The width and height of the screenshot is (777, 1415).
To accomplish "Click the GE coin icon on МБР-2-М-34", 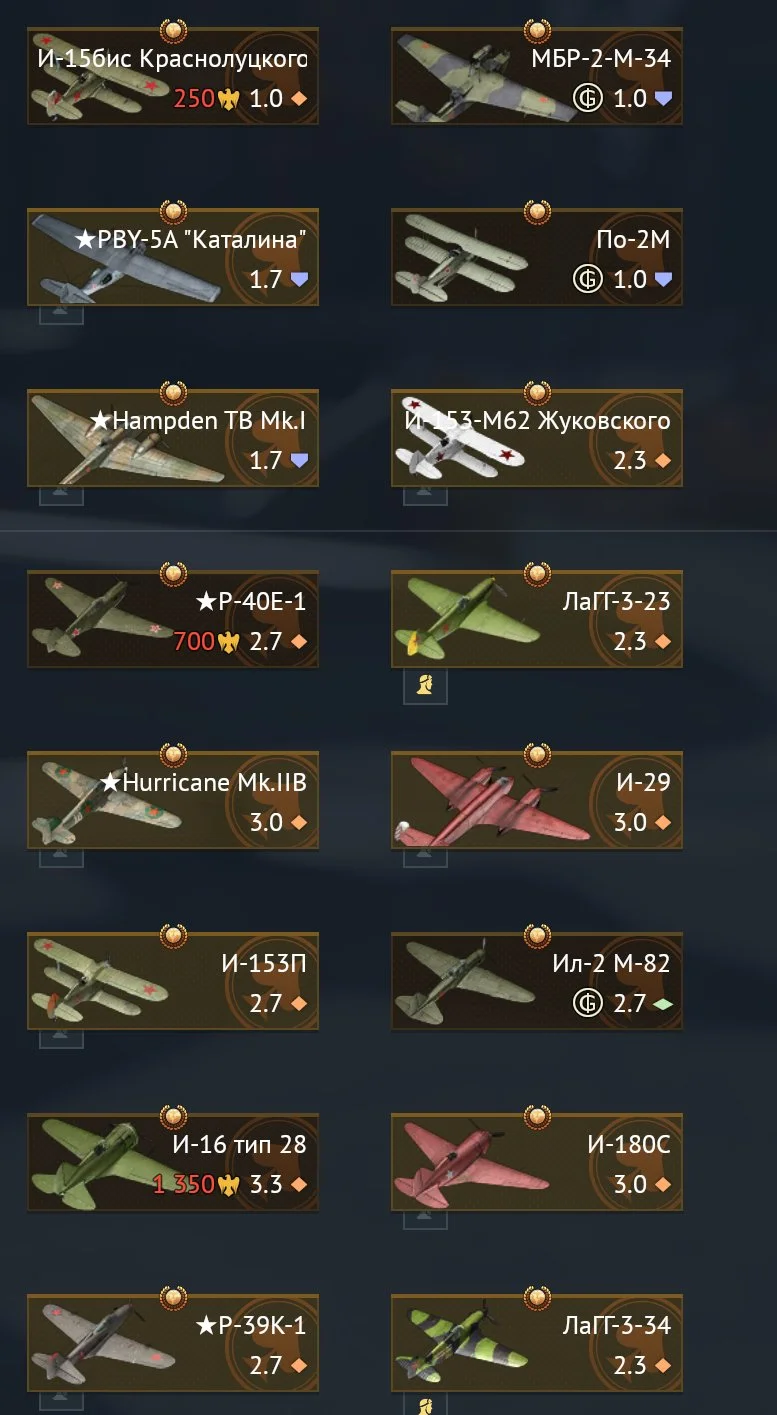I will 588,99.
